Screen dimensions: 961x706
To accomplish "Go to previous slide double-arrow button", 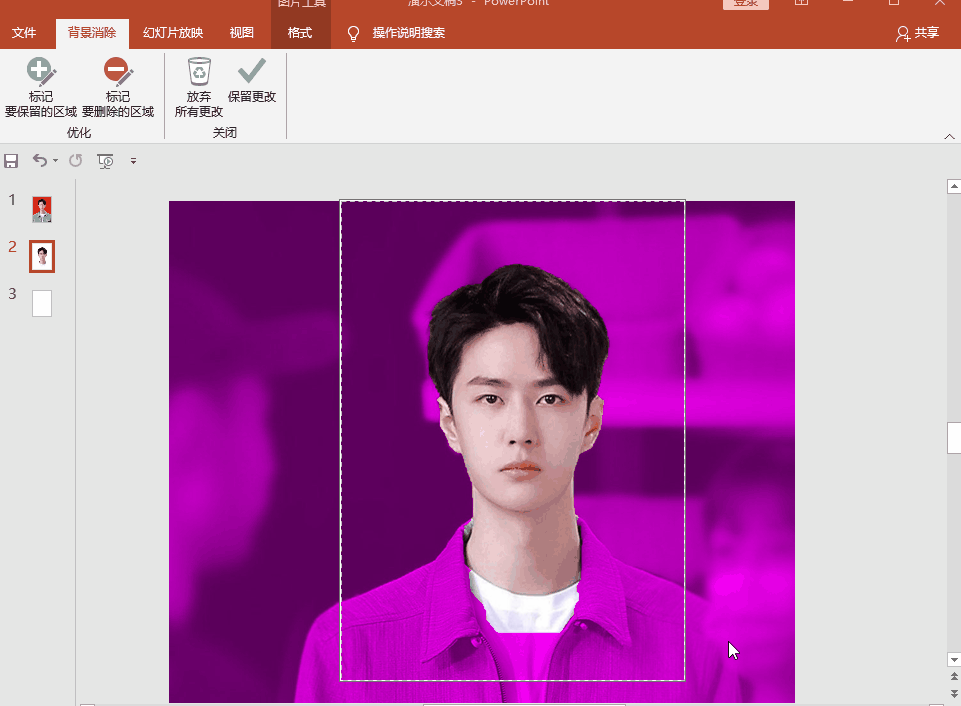I will (x=954, y=677).
